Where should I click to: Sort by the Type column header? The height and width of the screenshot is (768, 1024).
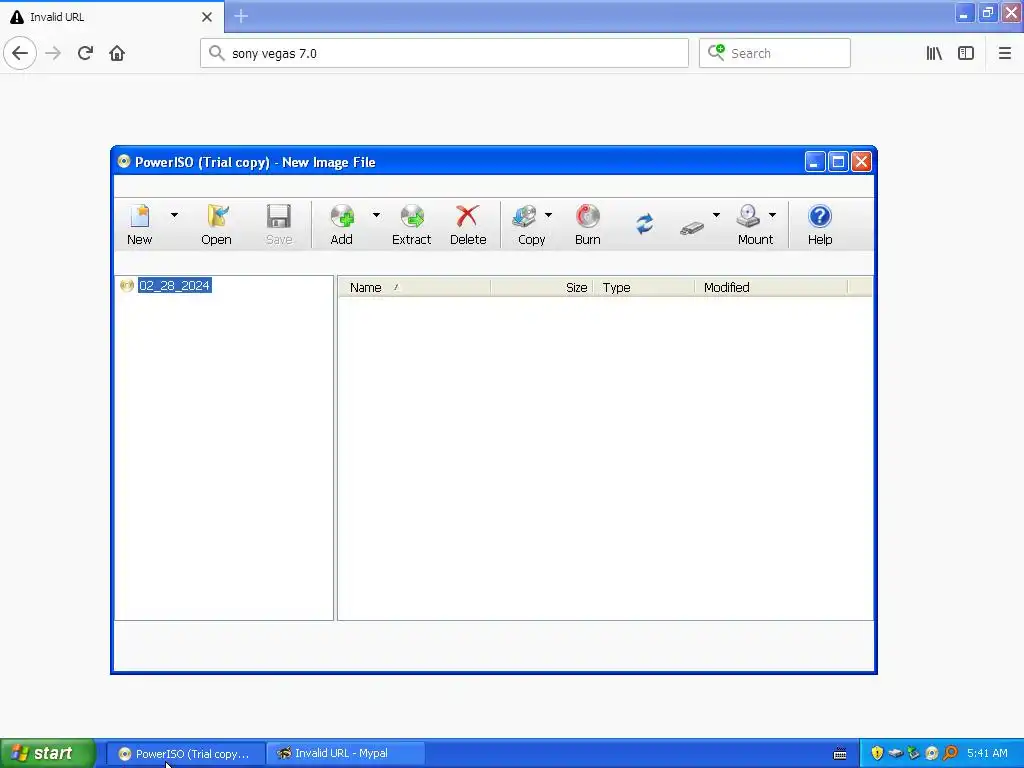pos(644,287)
